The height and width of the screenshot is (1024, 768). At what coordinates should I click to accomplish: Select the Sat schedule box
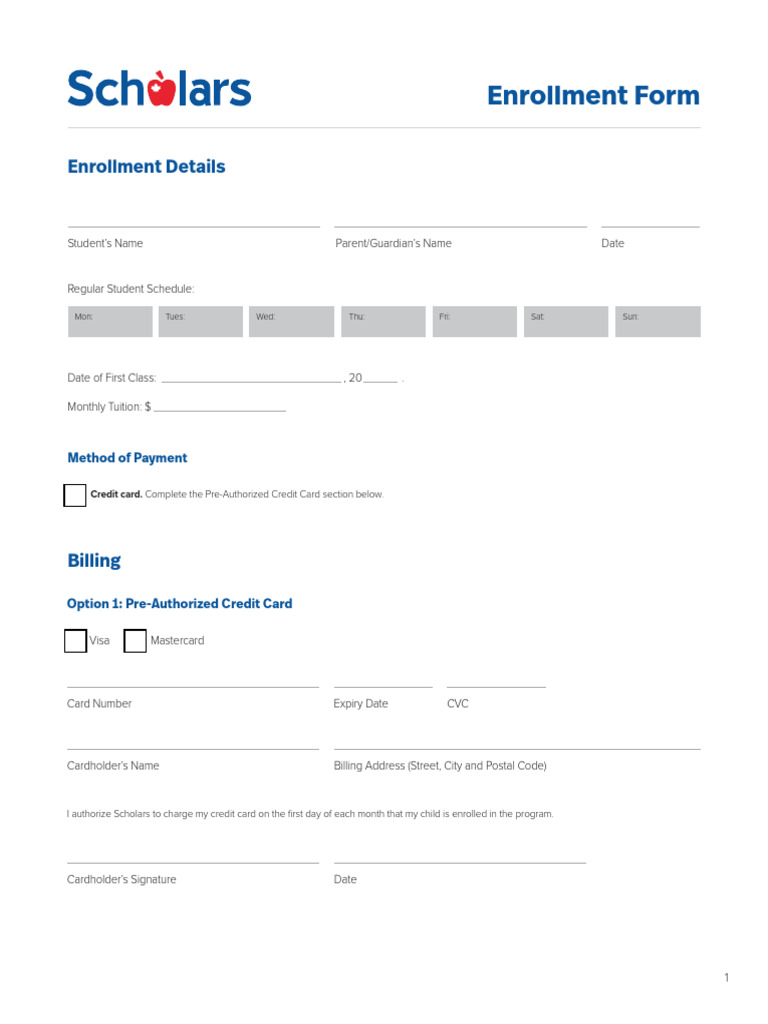point(566,321)
